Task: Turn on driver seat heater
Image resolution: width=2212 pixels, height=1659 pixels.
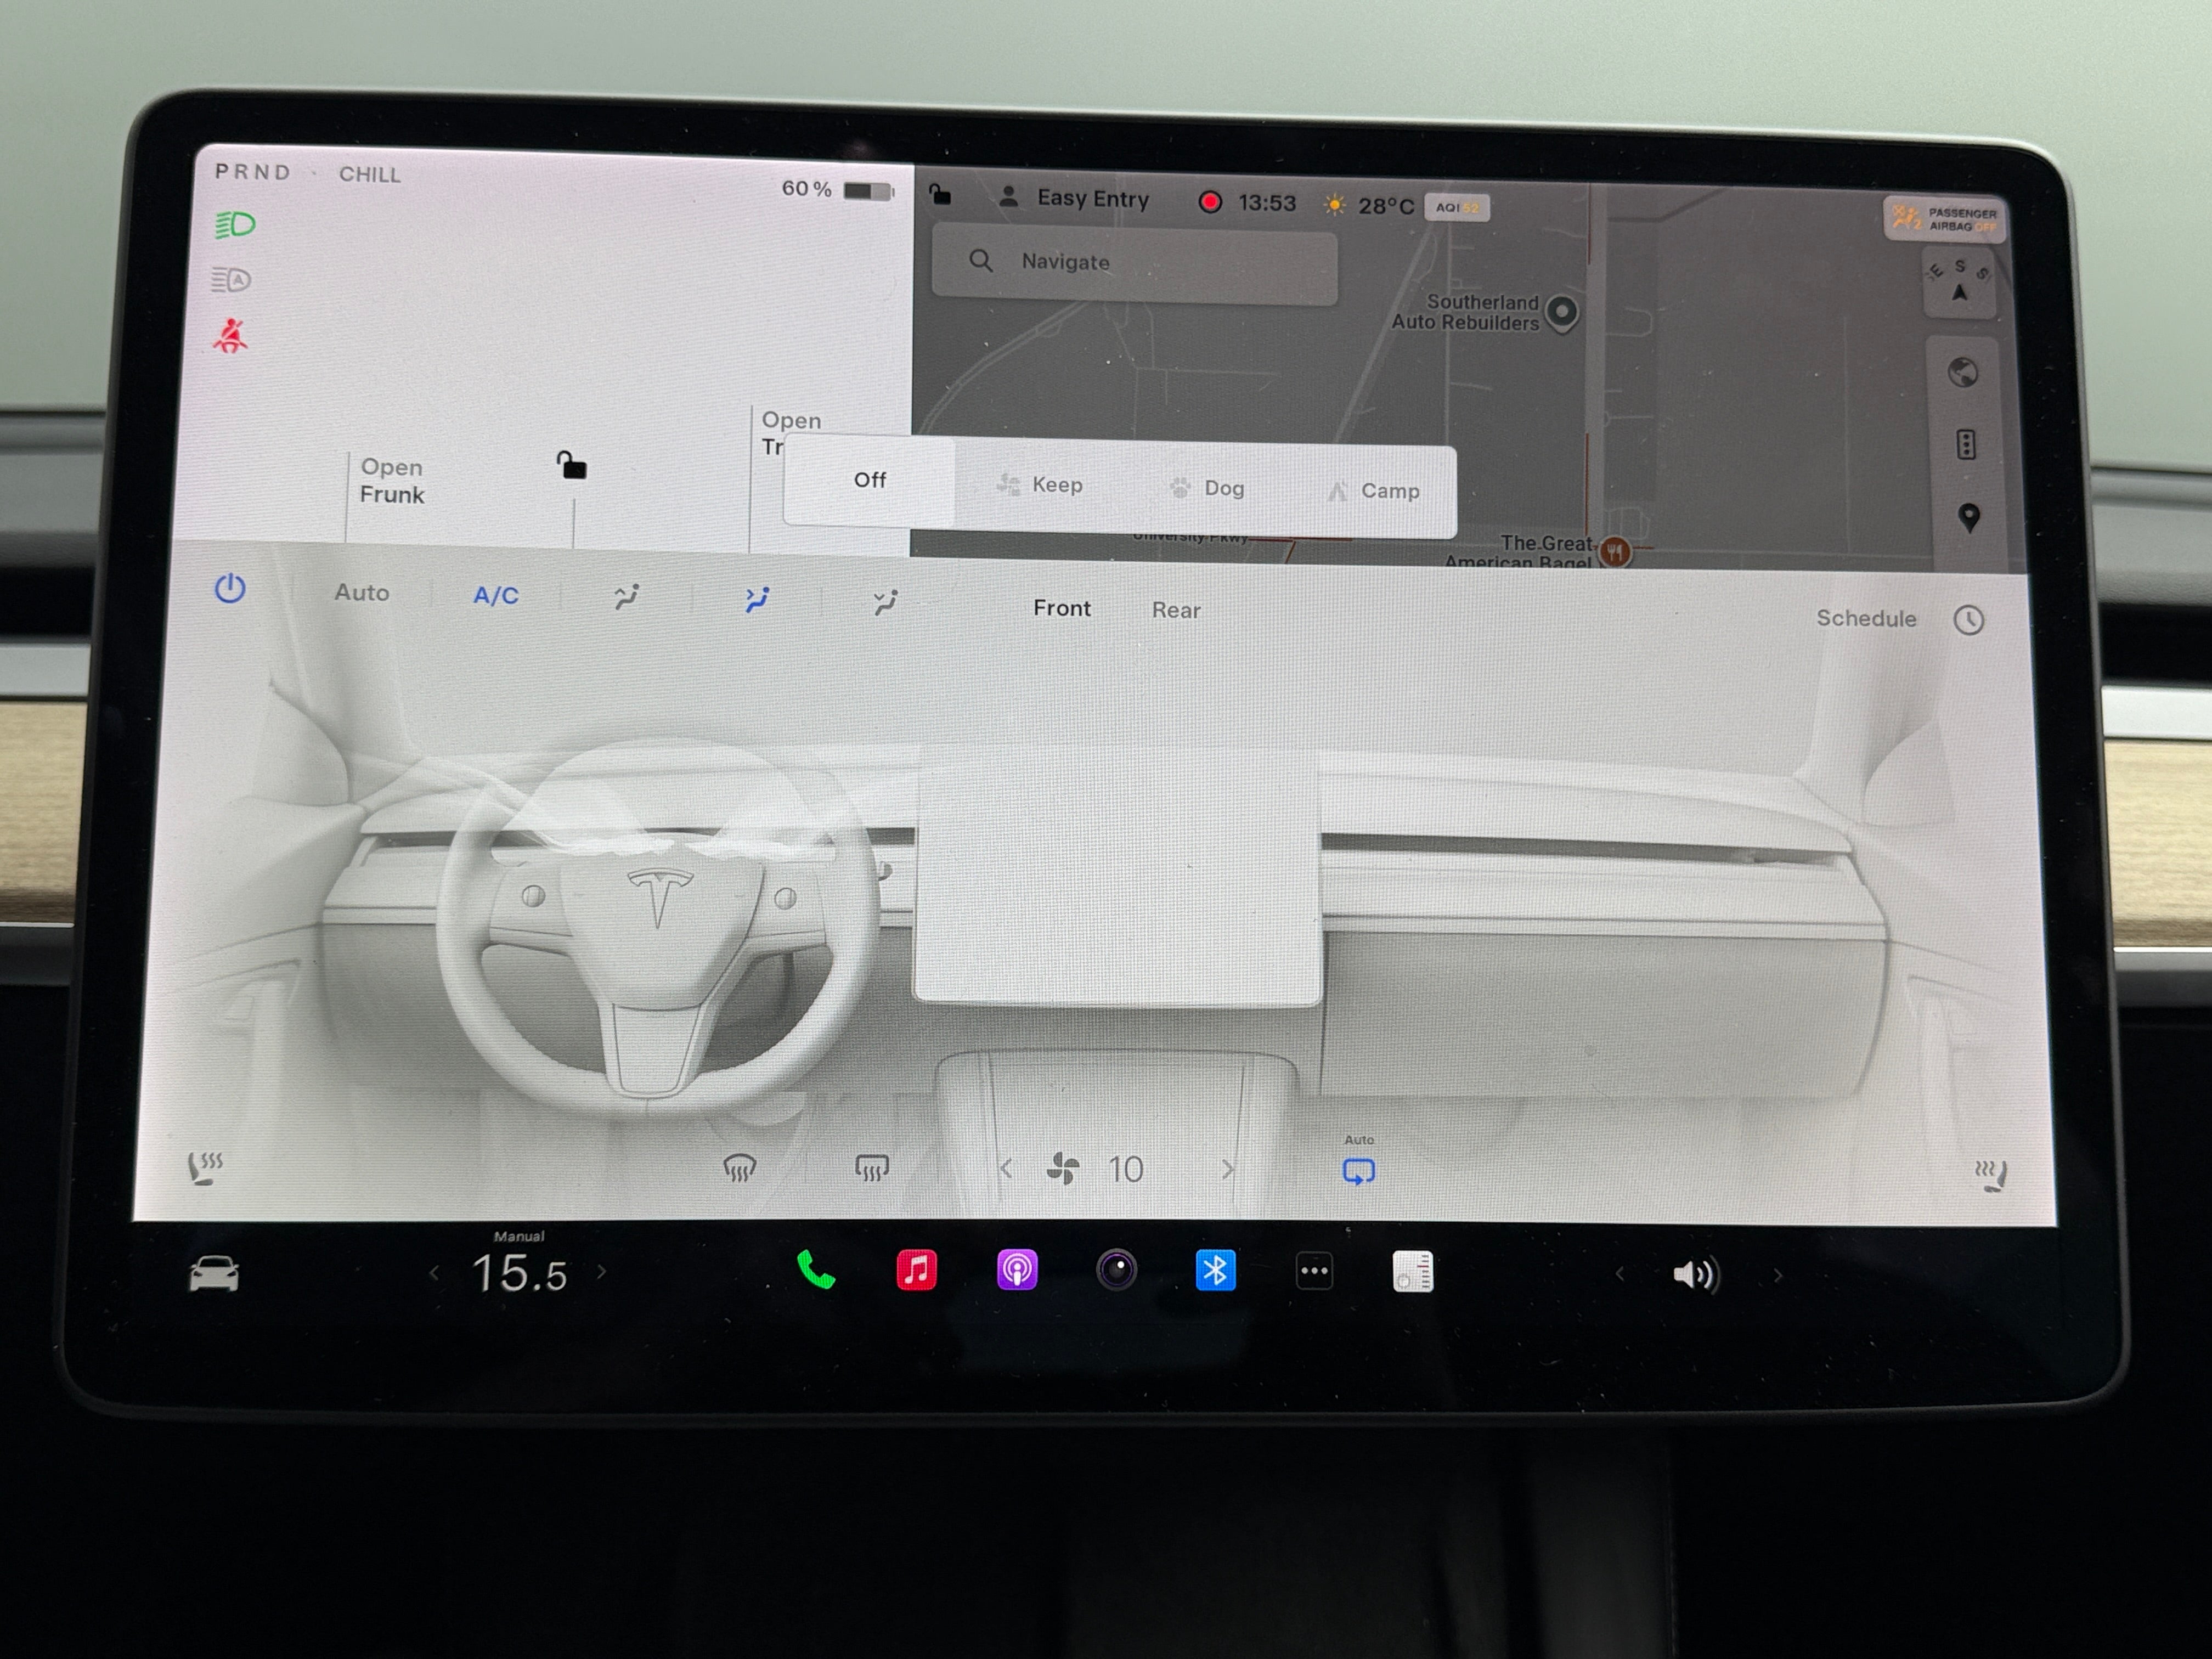Action: [x=205, y=1167]
